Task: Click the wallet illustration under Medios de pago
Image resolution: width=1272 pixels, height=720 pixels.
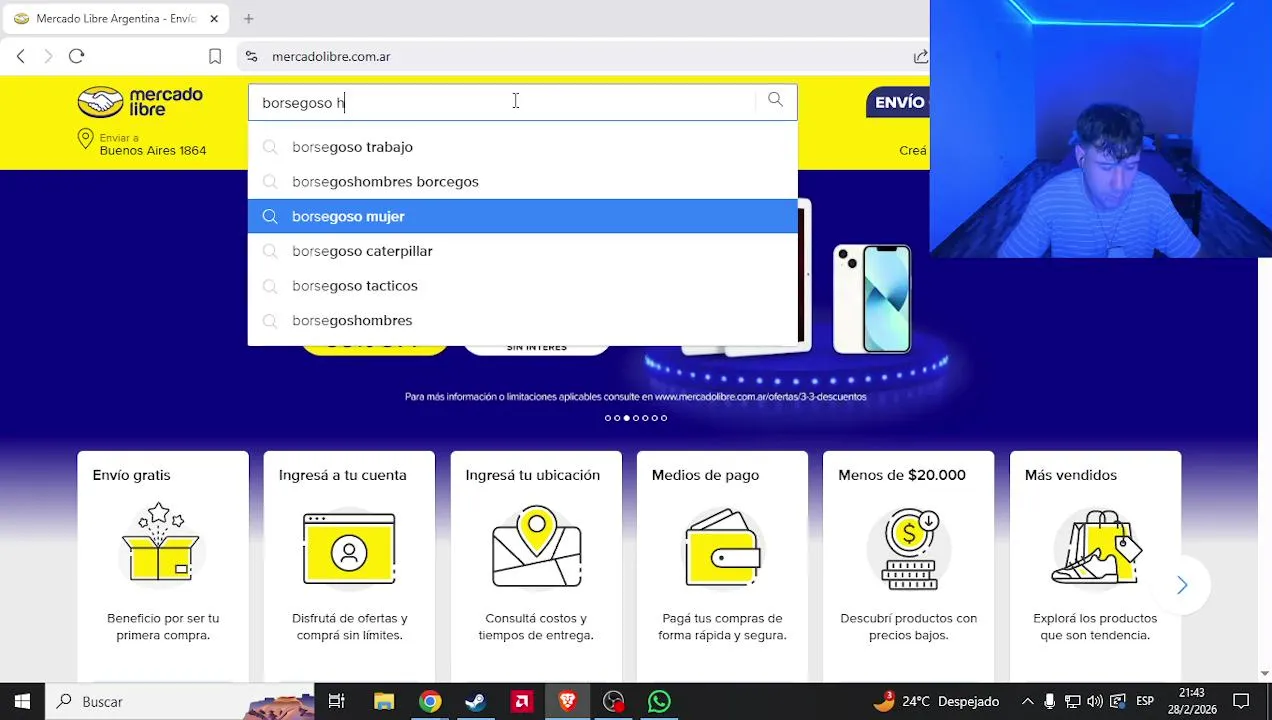Action: tap(722, 548)
